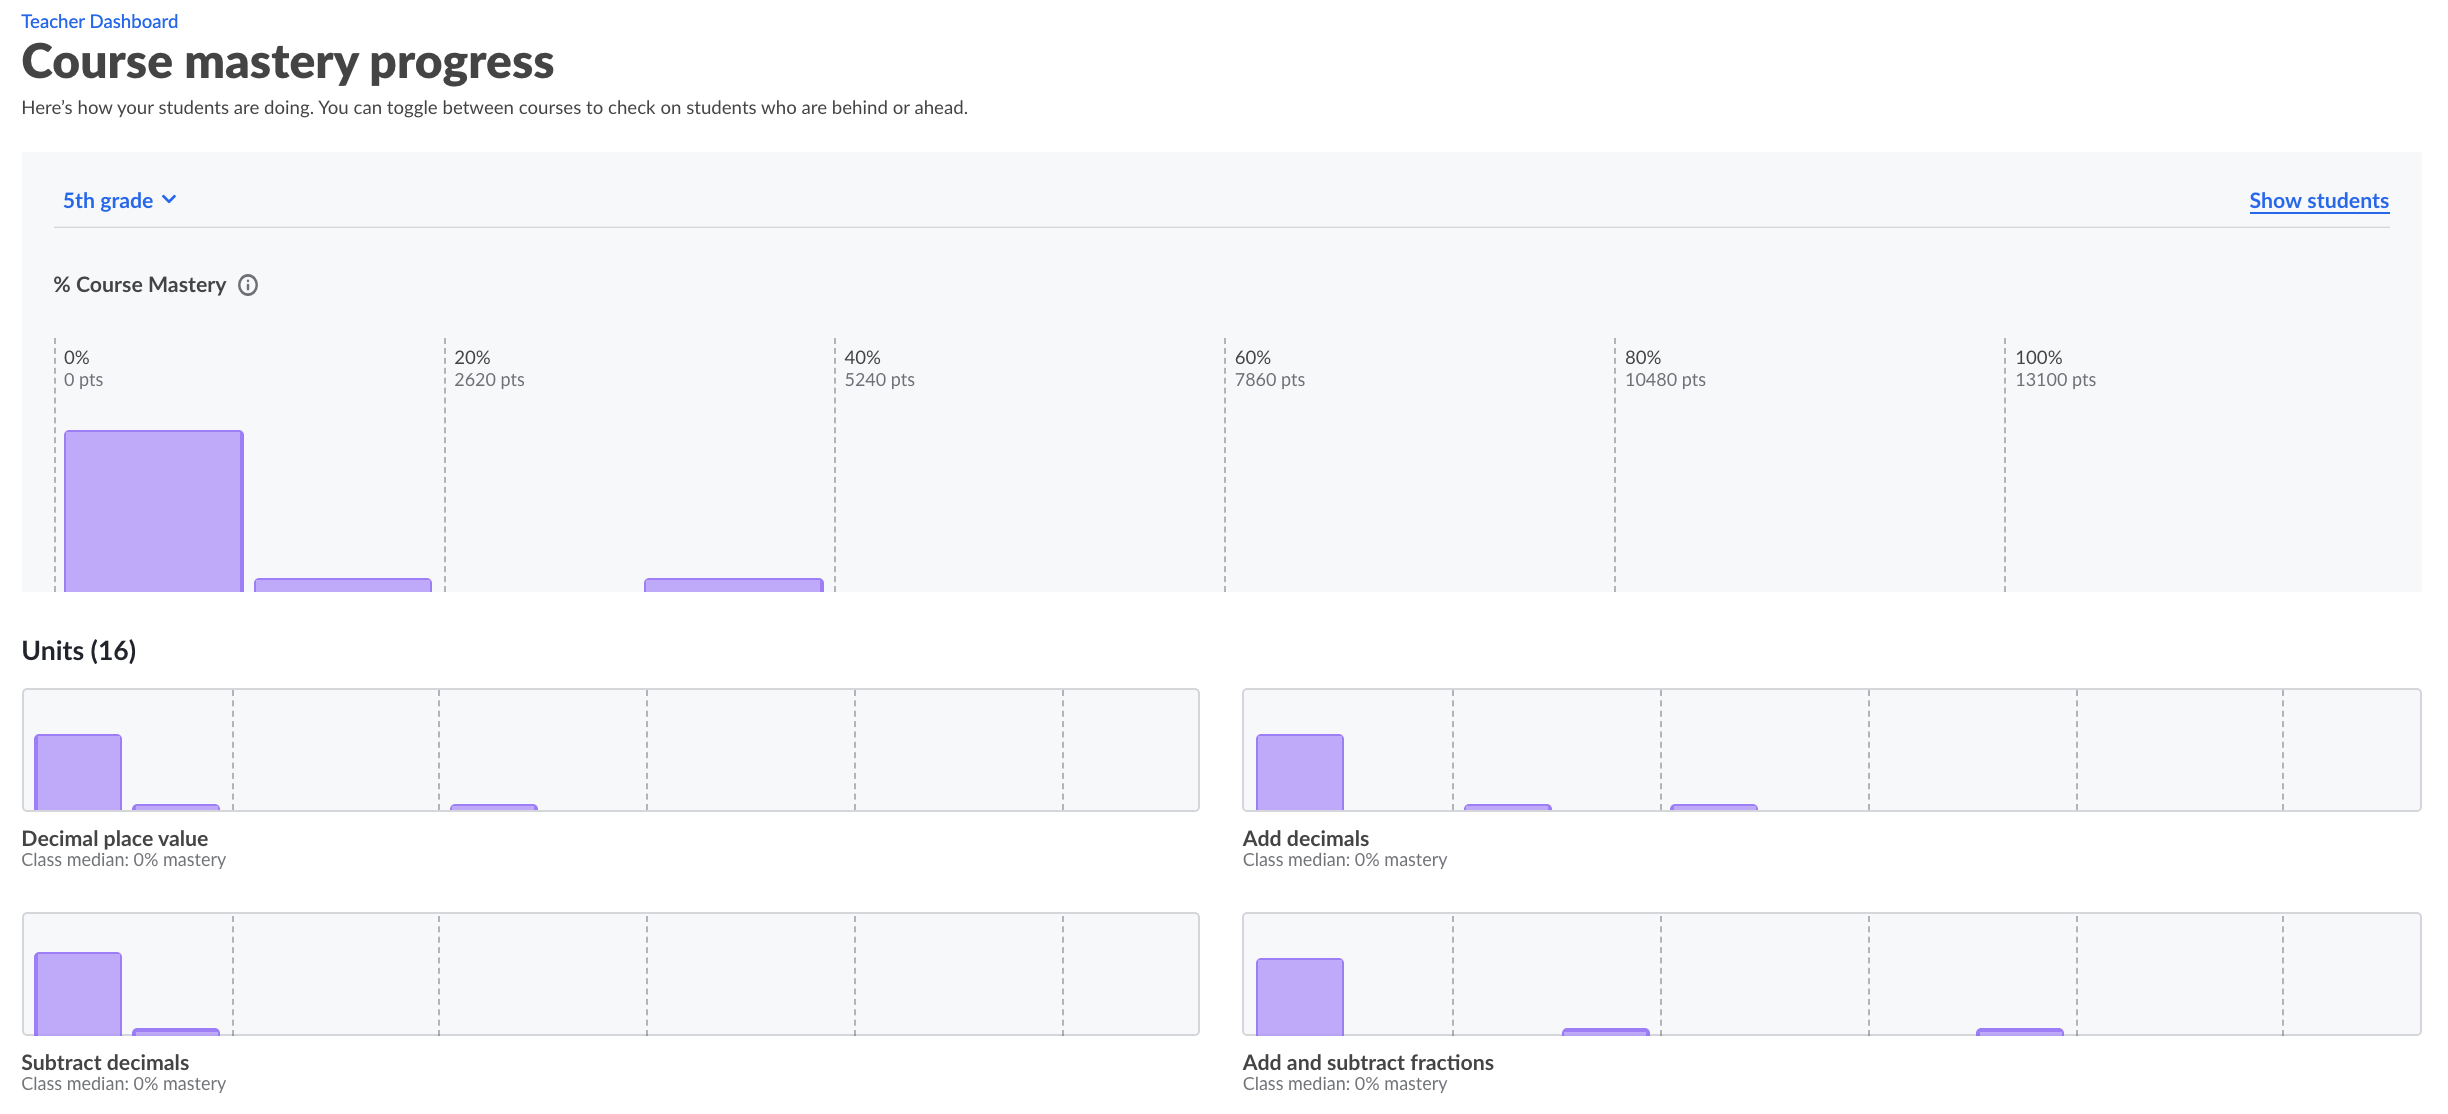Go back to Teacher Dashboard

pyautogui.click(x=99, y=21)
